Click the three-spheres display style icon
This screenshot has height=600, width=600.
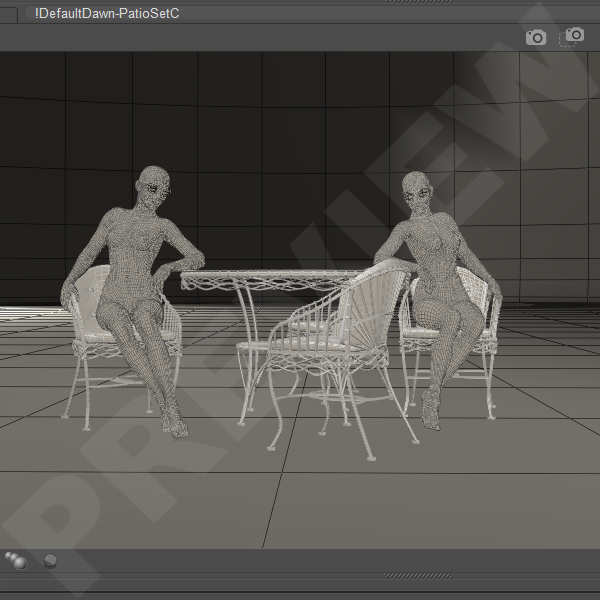pyautogui.click(x=16, y=561)
